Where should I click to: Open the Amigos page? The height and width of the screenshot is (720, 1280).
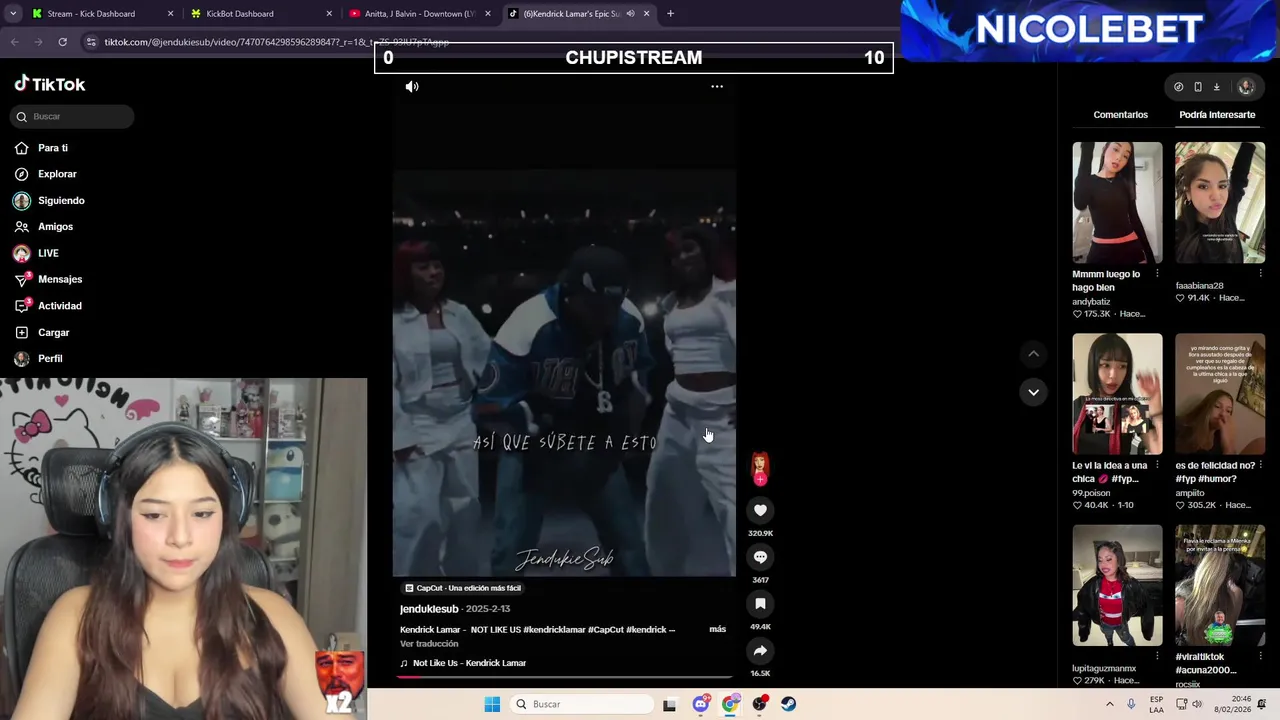pyautogui.click(x=55, y=227)
